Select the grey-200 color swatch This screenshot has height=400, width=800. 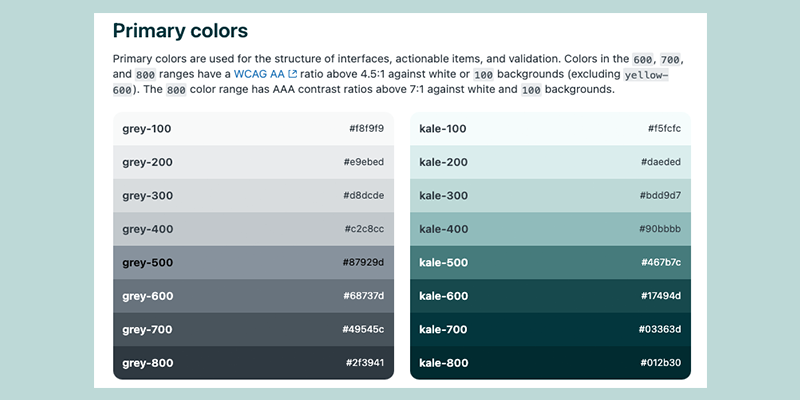254,162
